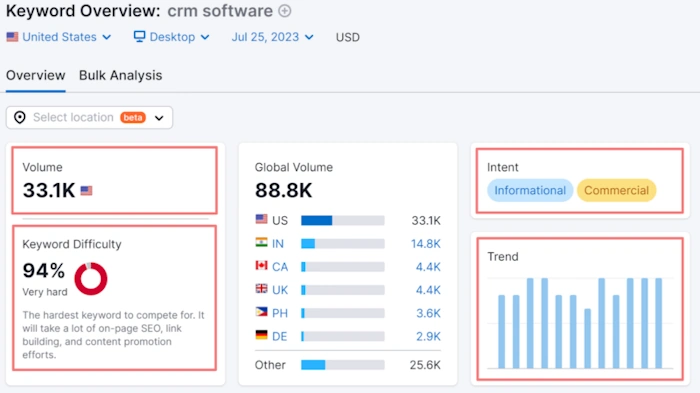Click the orange beta badge
The width and height of the screenshot is (700, 393).
coord(133,117)
